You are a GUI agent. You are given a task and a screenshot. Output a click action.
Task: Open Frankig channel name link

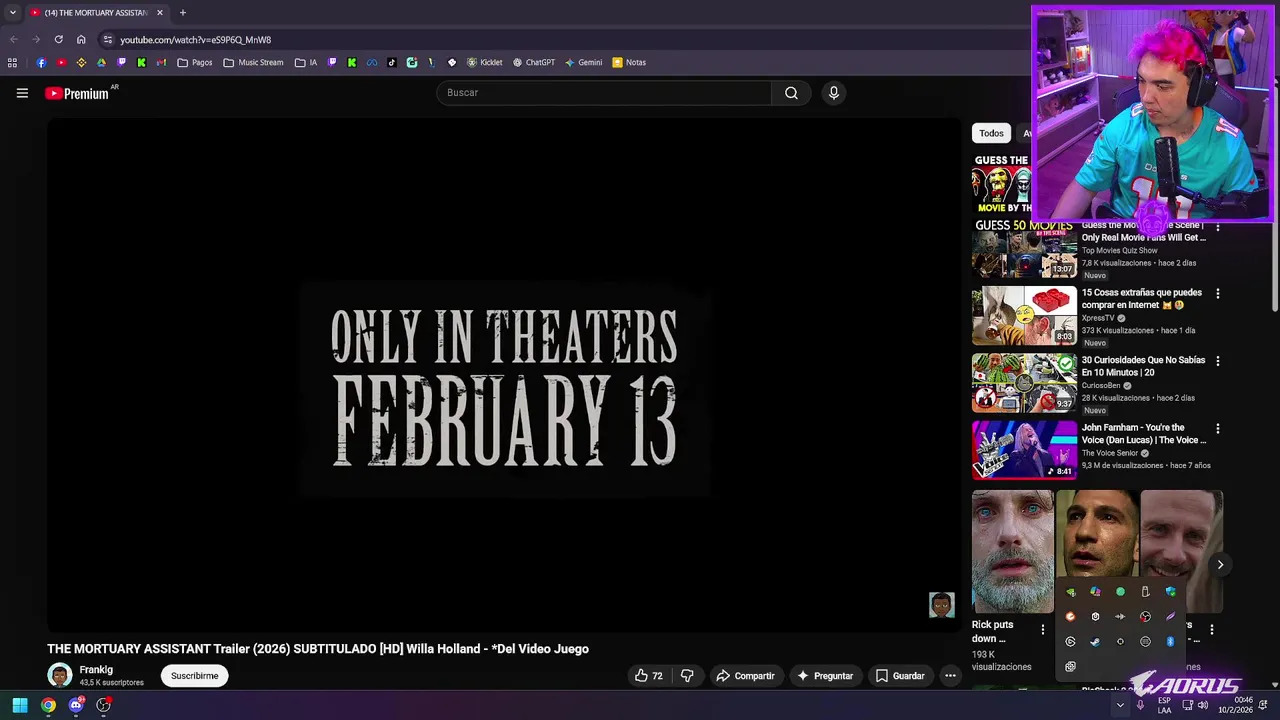click(x=96, y=670)
